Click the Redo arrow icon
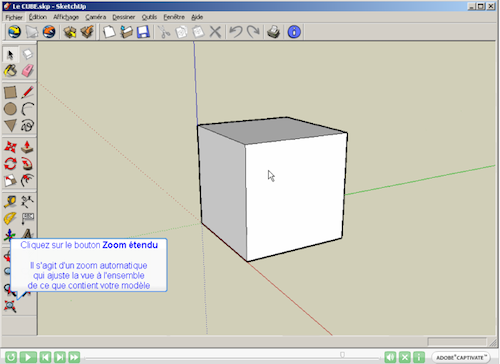The image size is (500, 364). (x=253, y=32)
